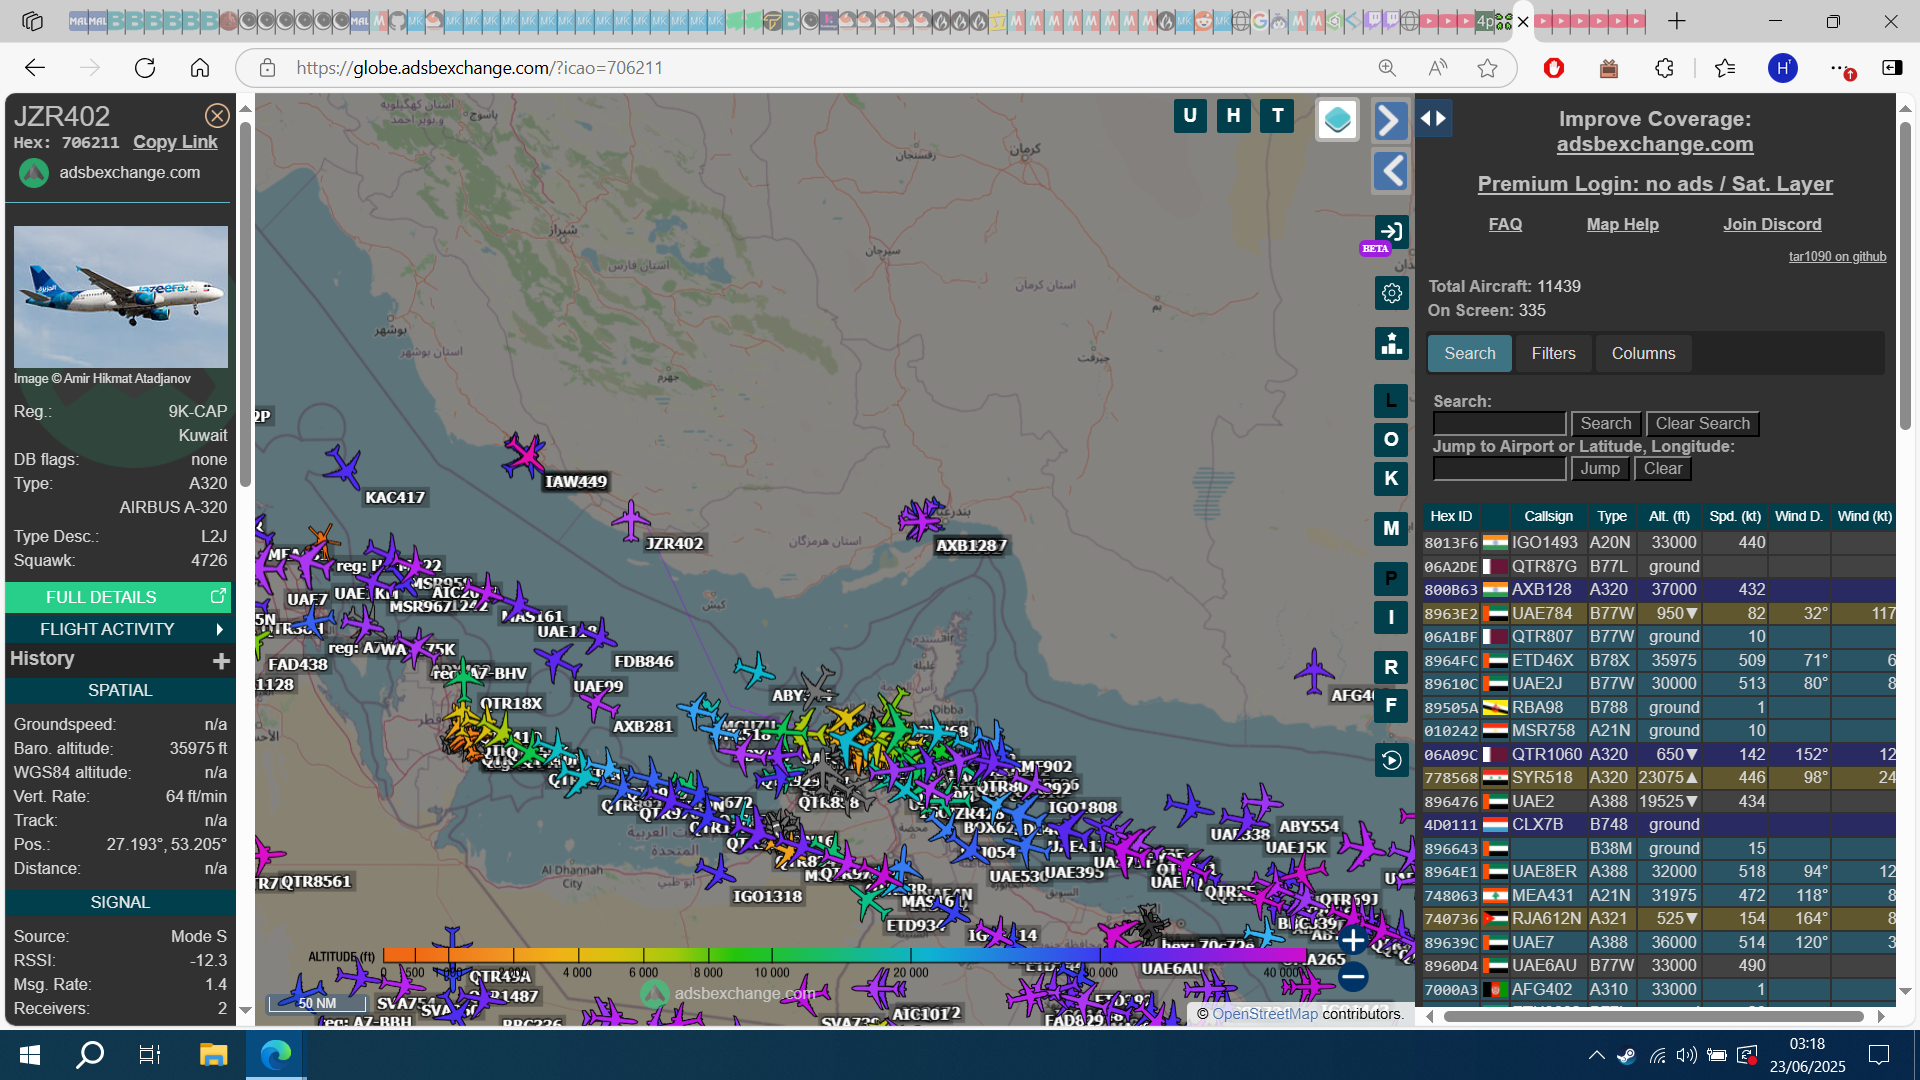The width and height of the screenshot is (1920, 1080).
Task: Select the JZR402 aircraft on map
Action: point(631,520)
